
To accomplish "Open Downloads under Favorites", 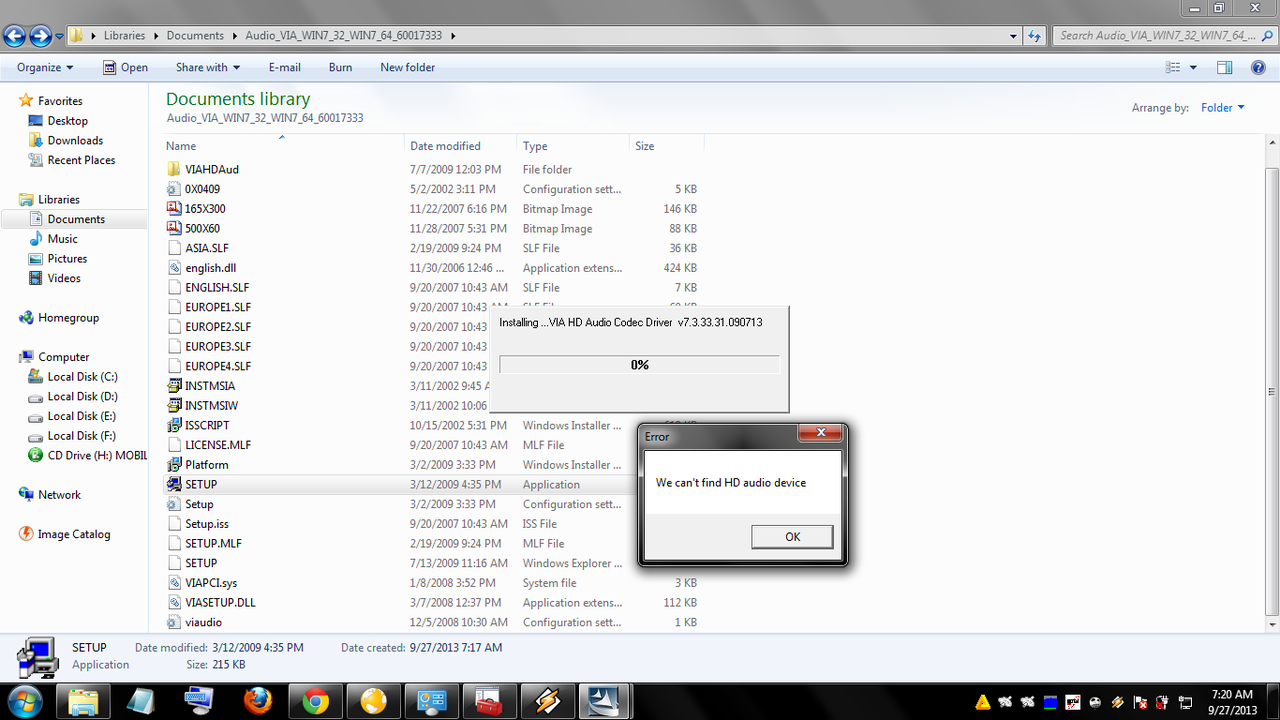I will 75,140.
